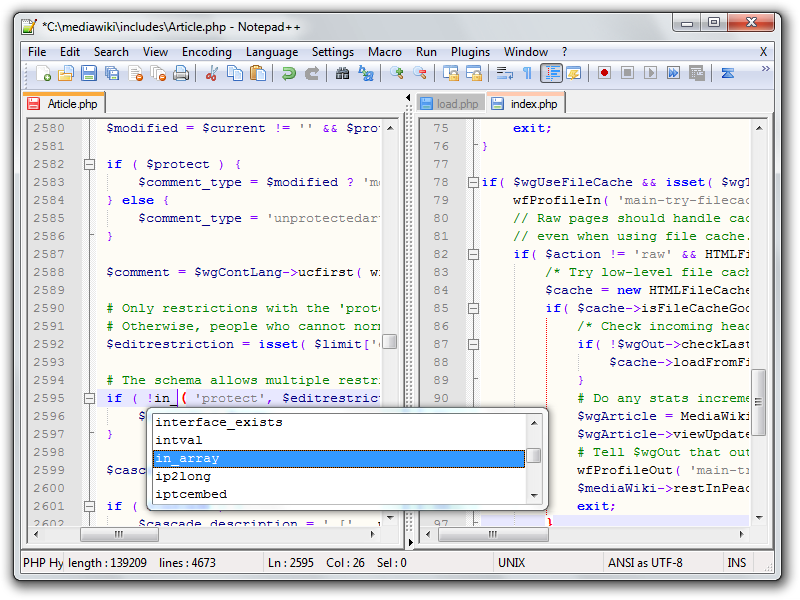Open a file with the toolbar icon

(66, 72)
